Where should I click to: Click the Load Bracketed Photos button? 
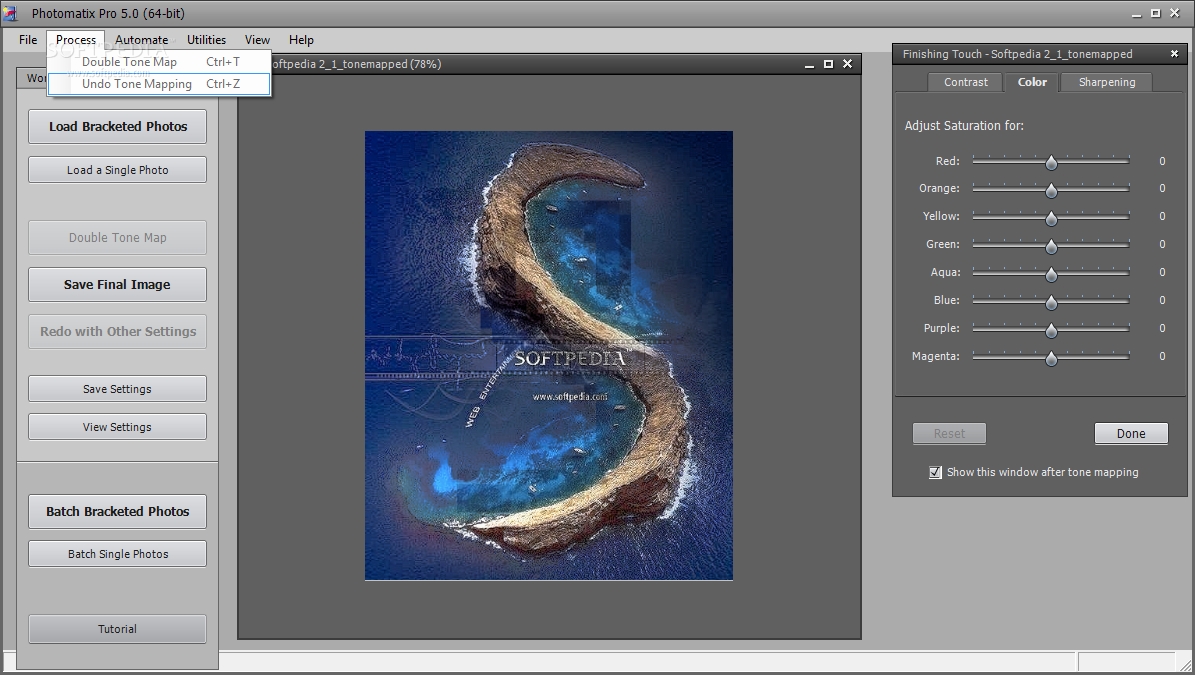pos(118,127)
